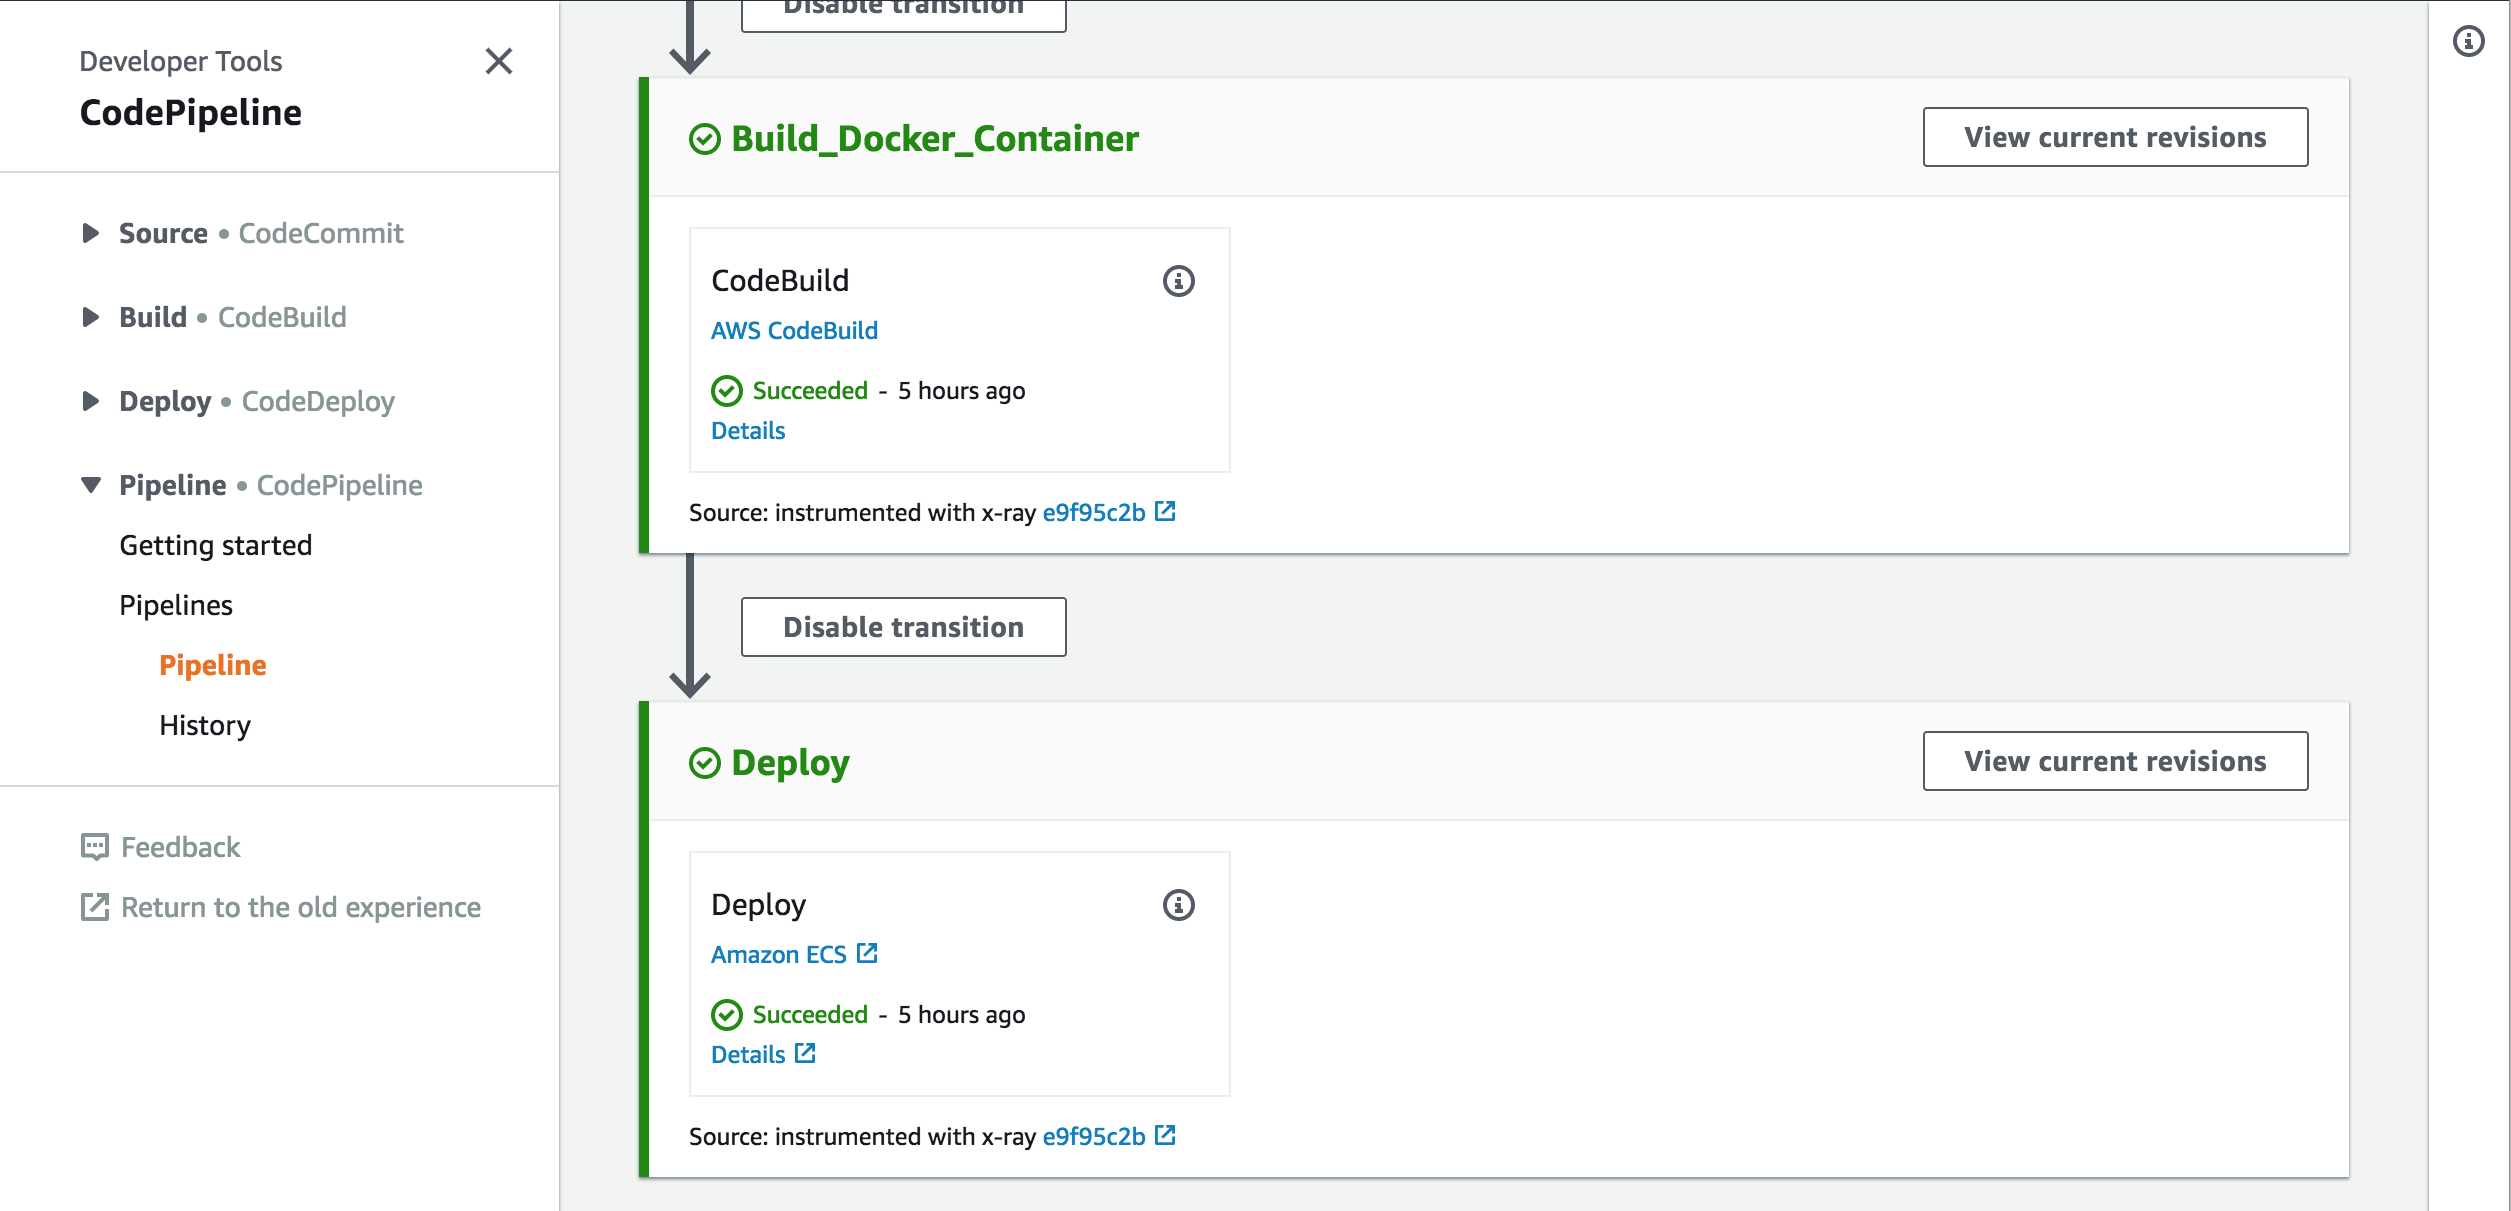
Task: Disable transition before the Deploy stage
Action: [x=903, y=627]
